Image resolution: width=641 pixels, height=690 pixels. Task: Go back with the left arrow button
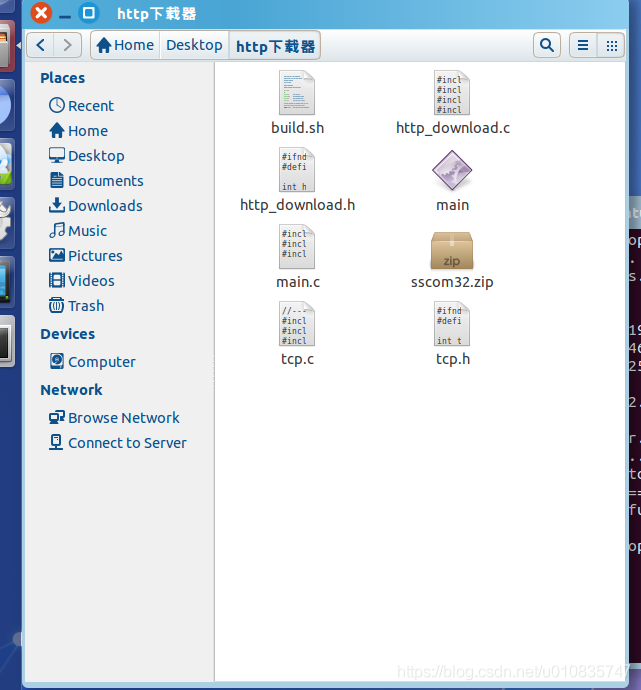coord(40,45)
